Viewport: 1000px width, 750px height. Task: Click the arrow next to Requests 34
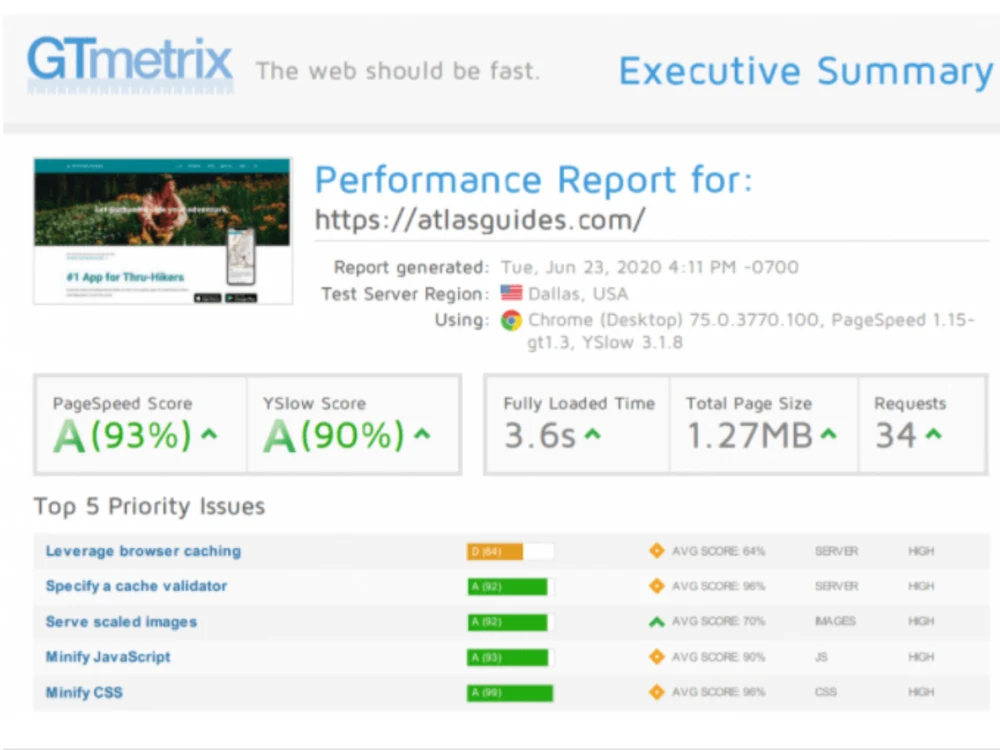tap(933, 434)
